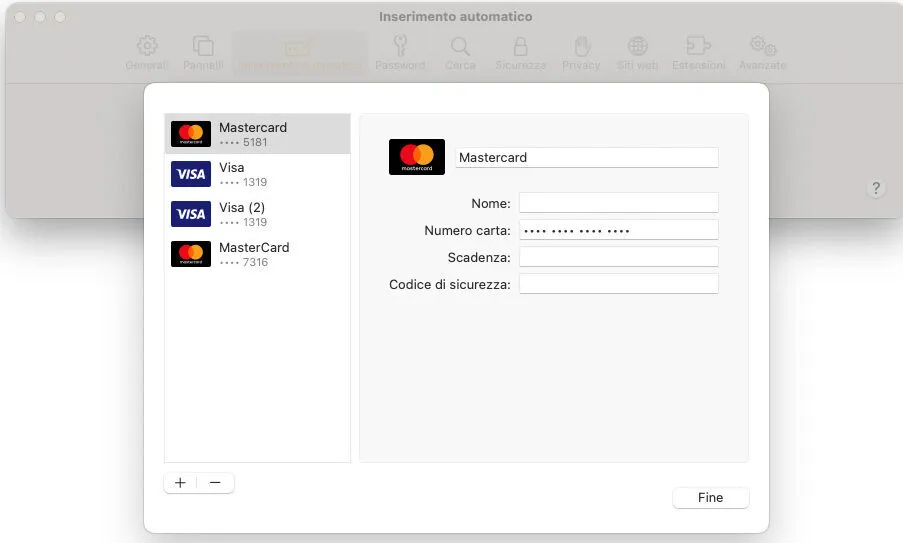The height and width of the screenshot is (543, 903).
Task: Select Visa card ending 1319
Action: tap(257, 174)
